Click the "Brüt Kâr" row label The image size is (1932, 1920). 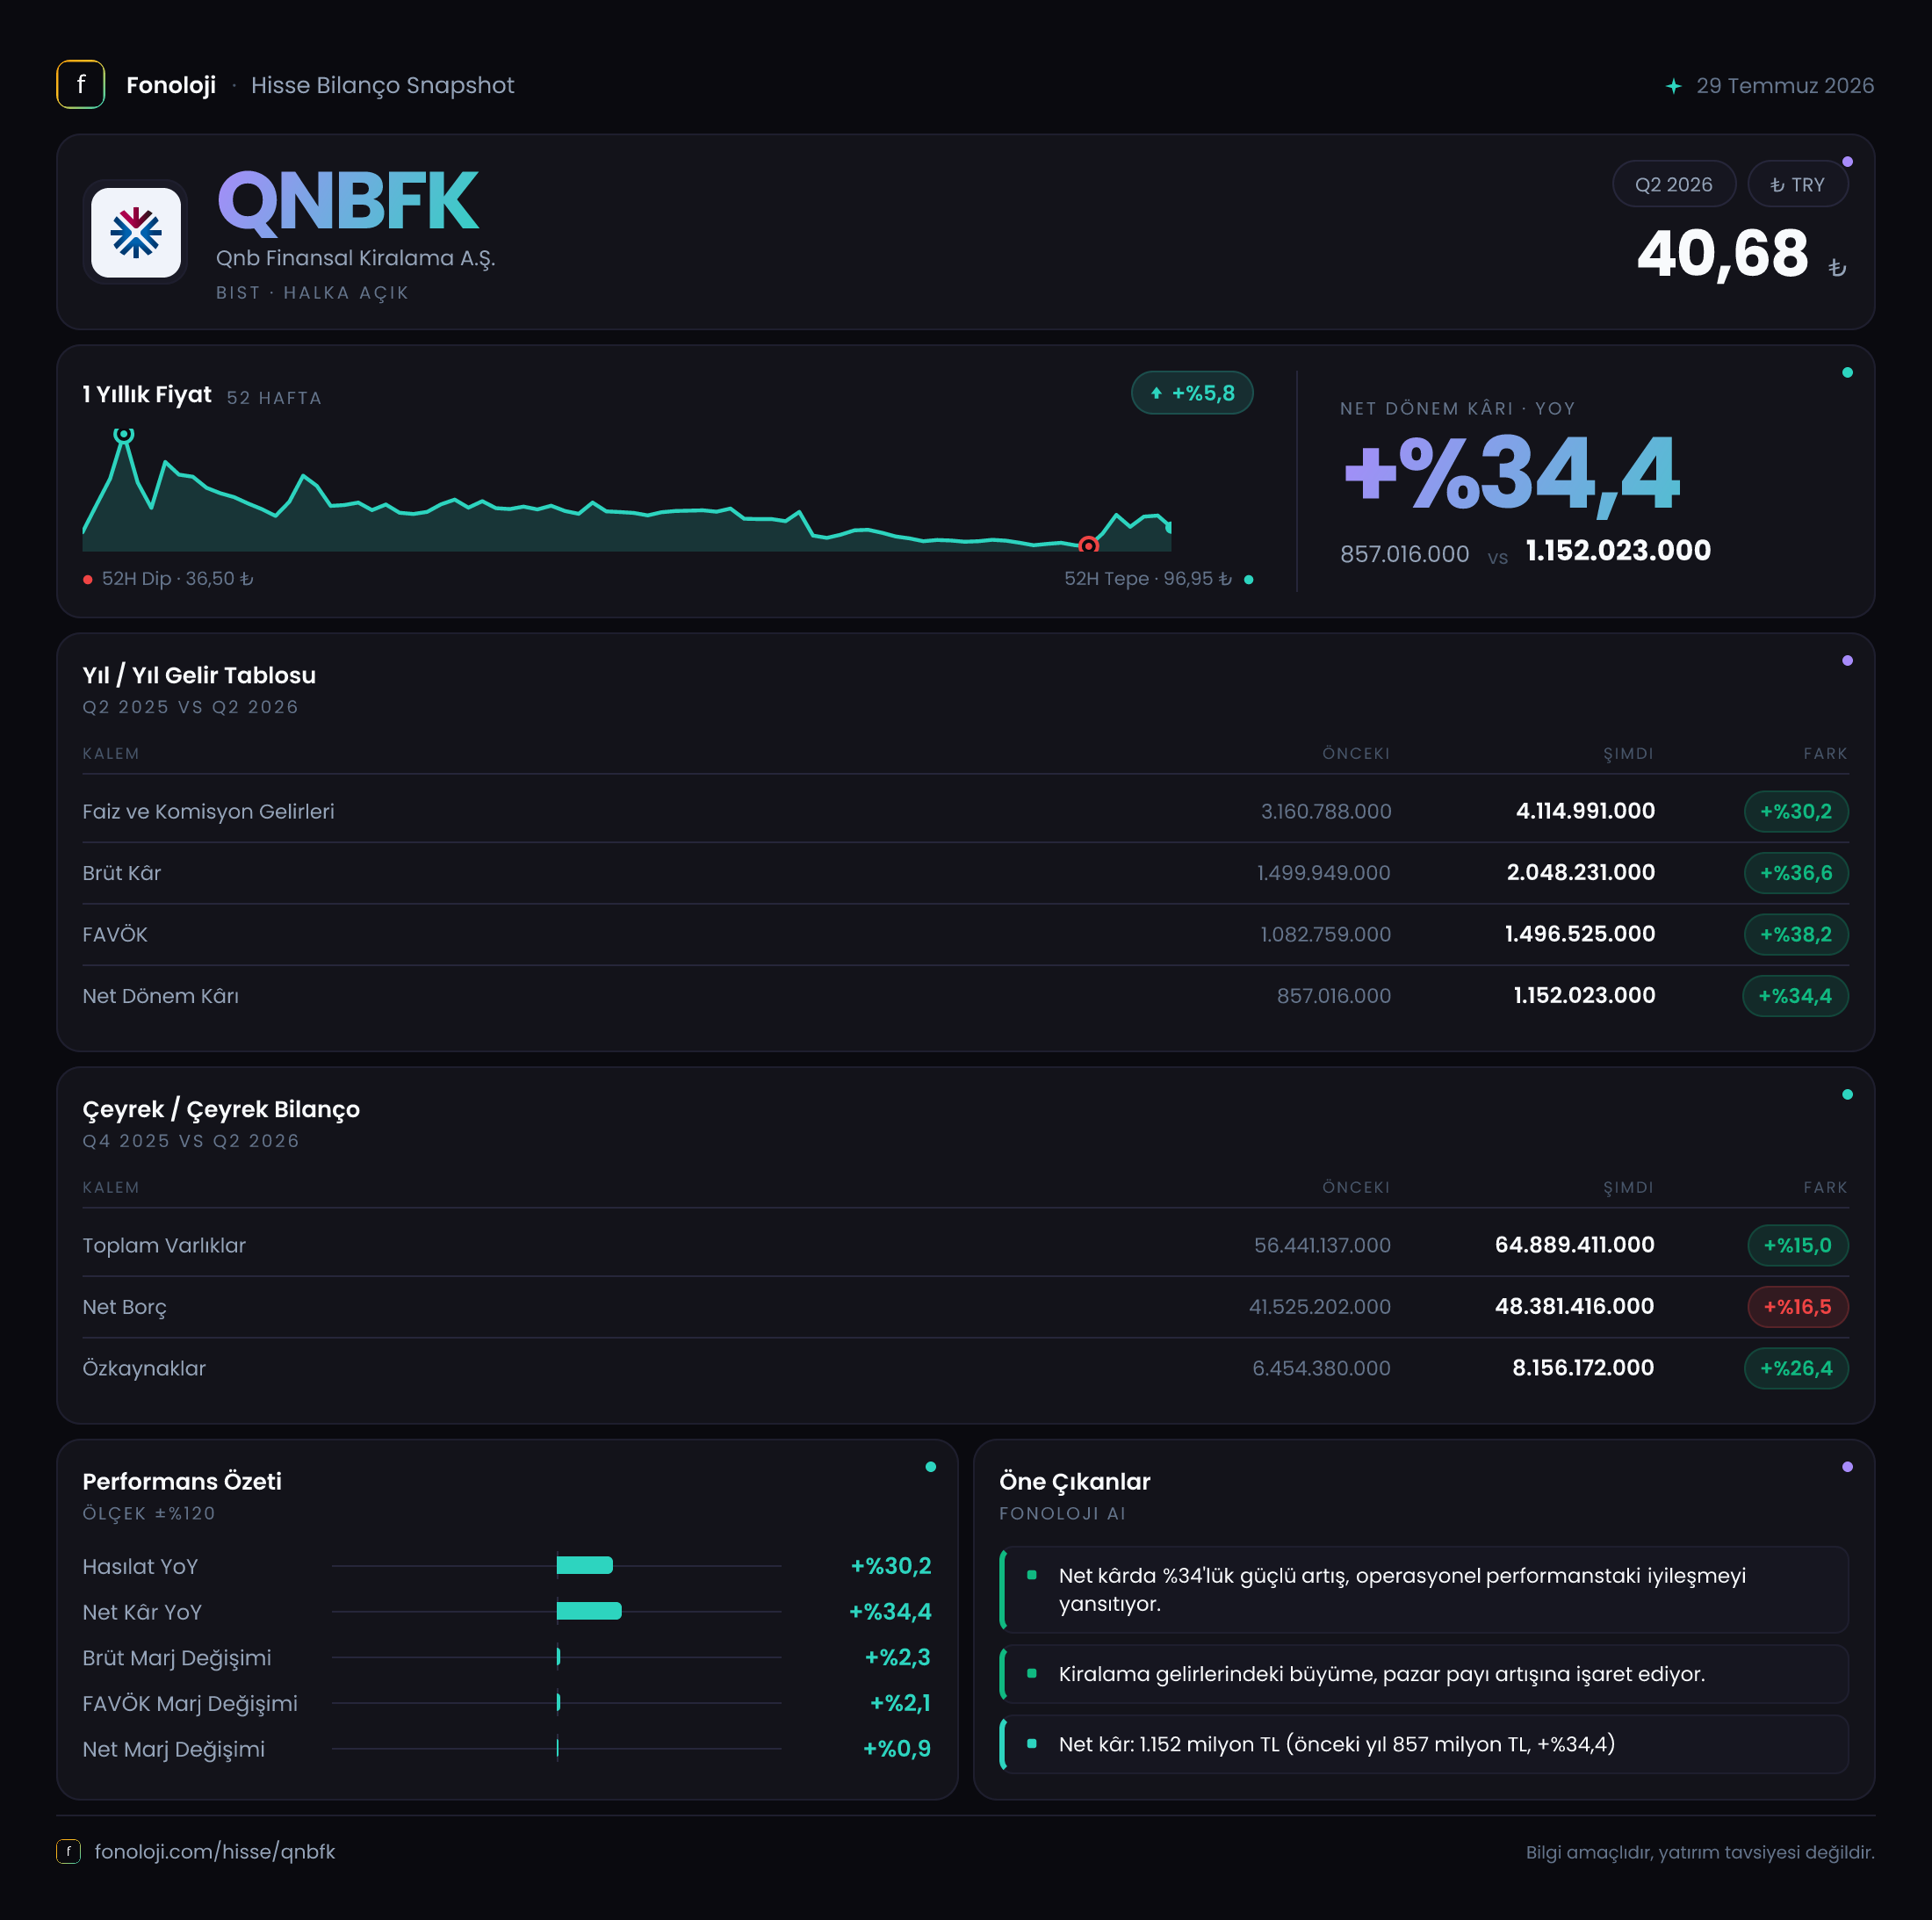[122, 873]
